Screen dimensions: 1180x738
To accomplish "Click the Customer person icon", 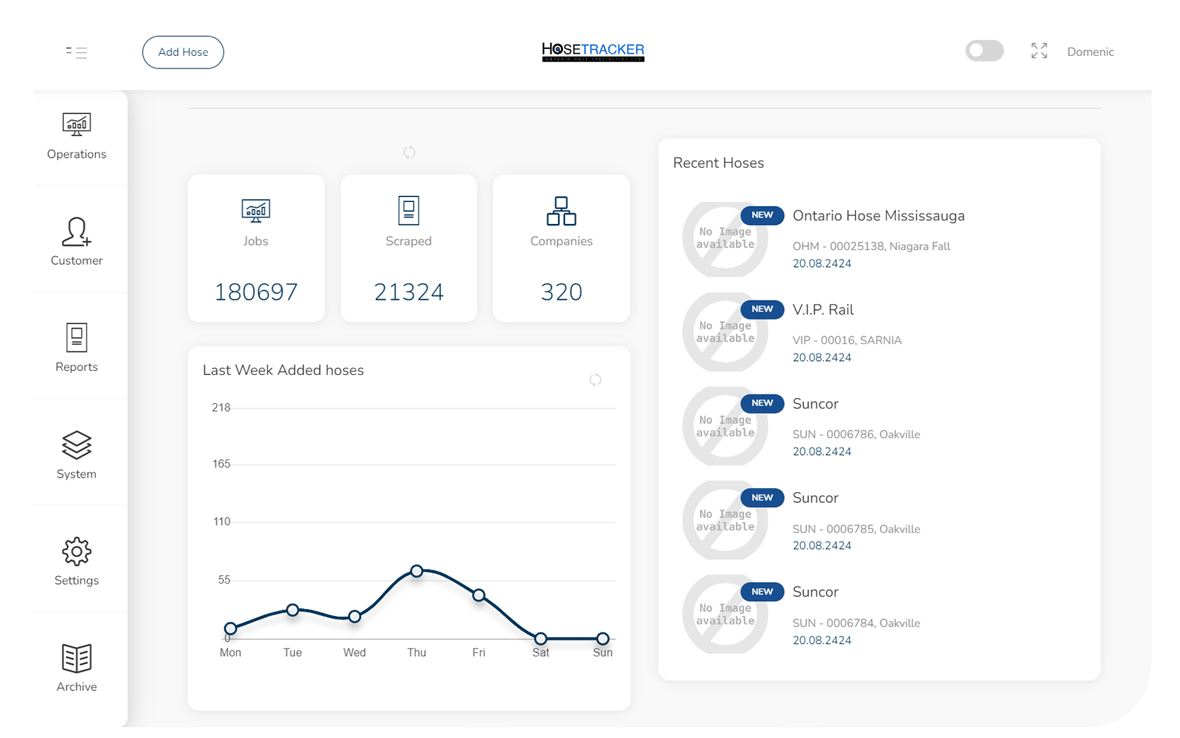I will [x=76, y=232].
